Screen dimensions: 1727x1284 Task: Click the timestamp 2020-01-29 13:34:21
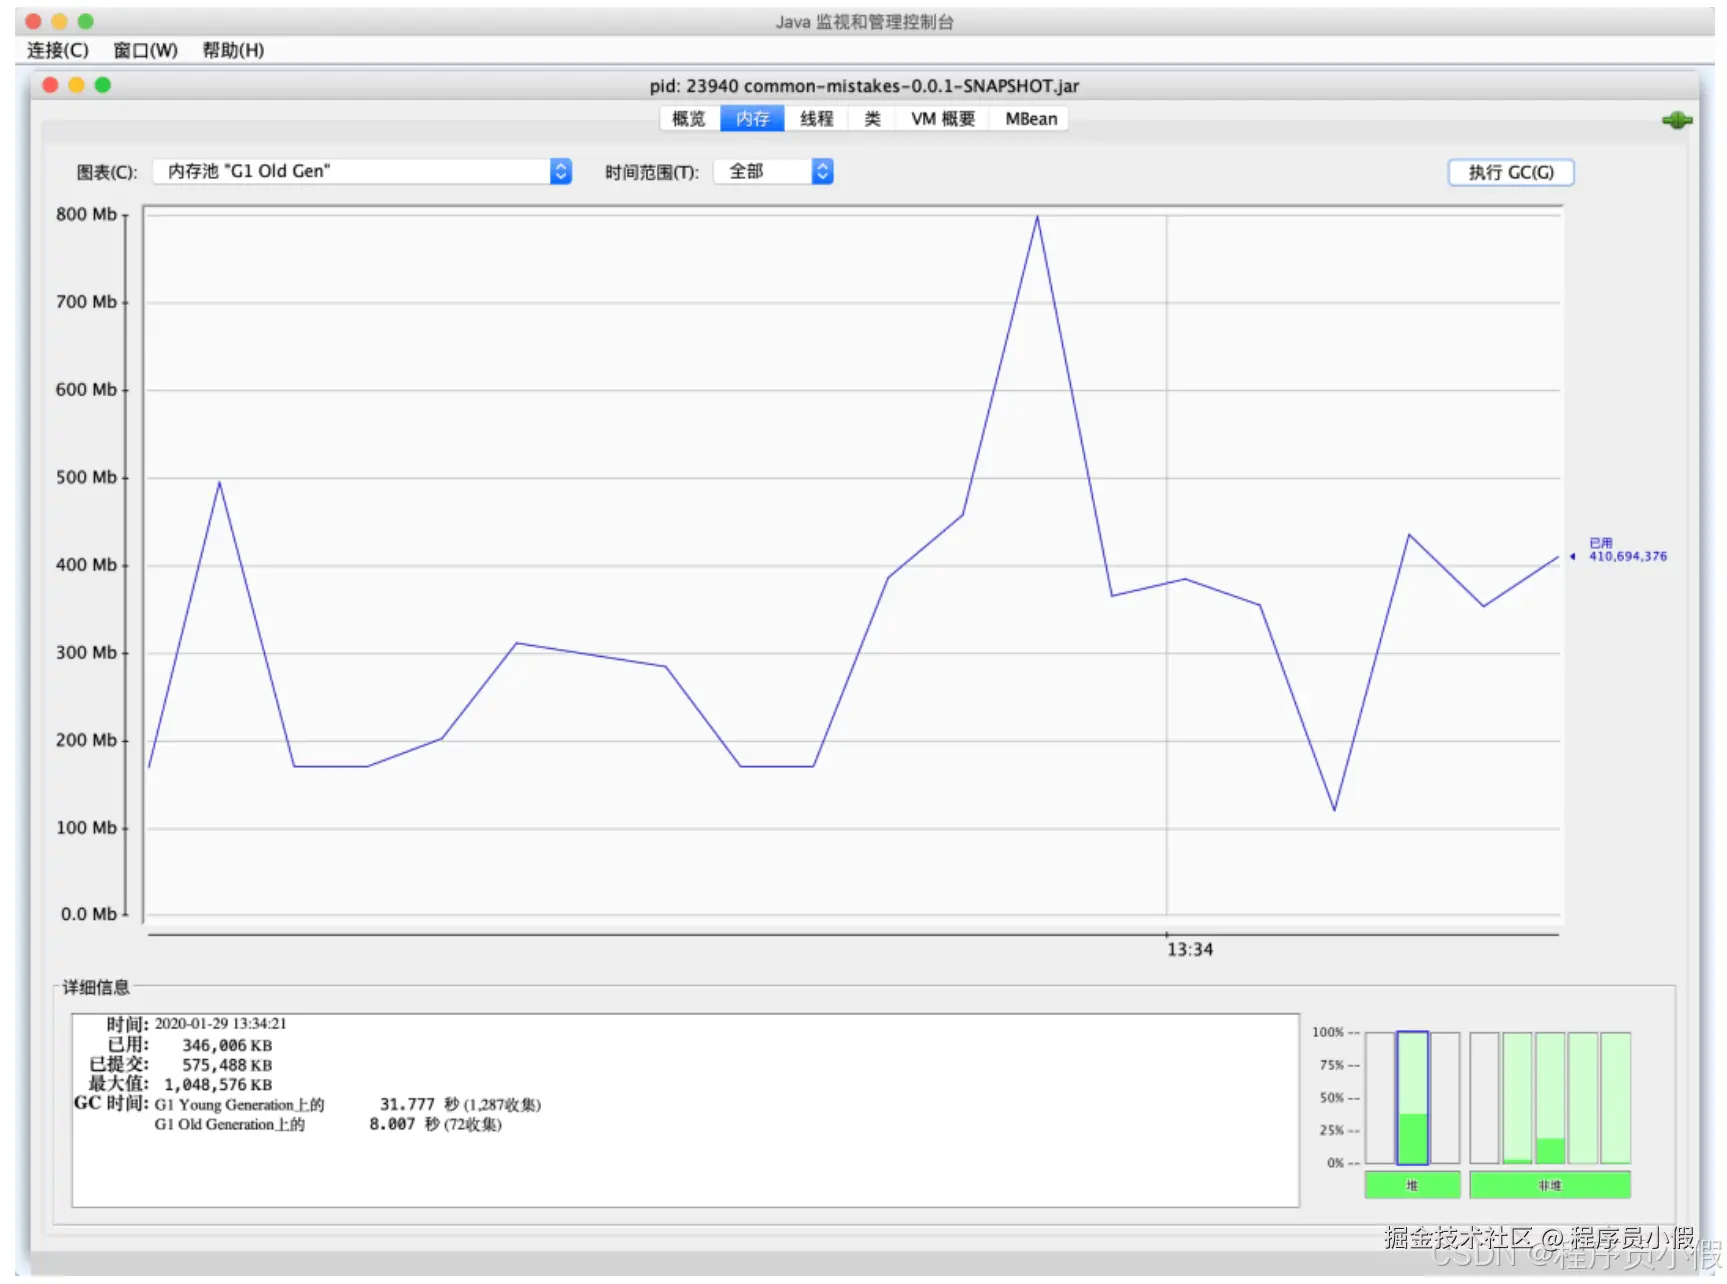click(x=220, y=1024)
